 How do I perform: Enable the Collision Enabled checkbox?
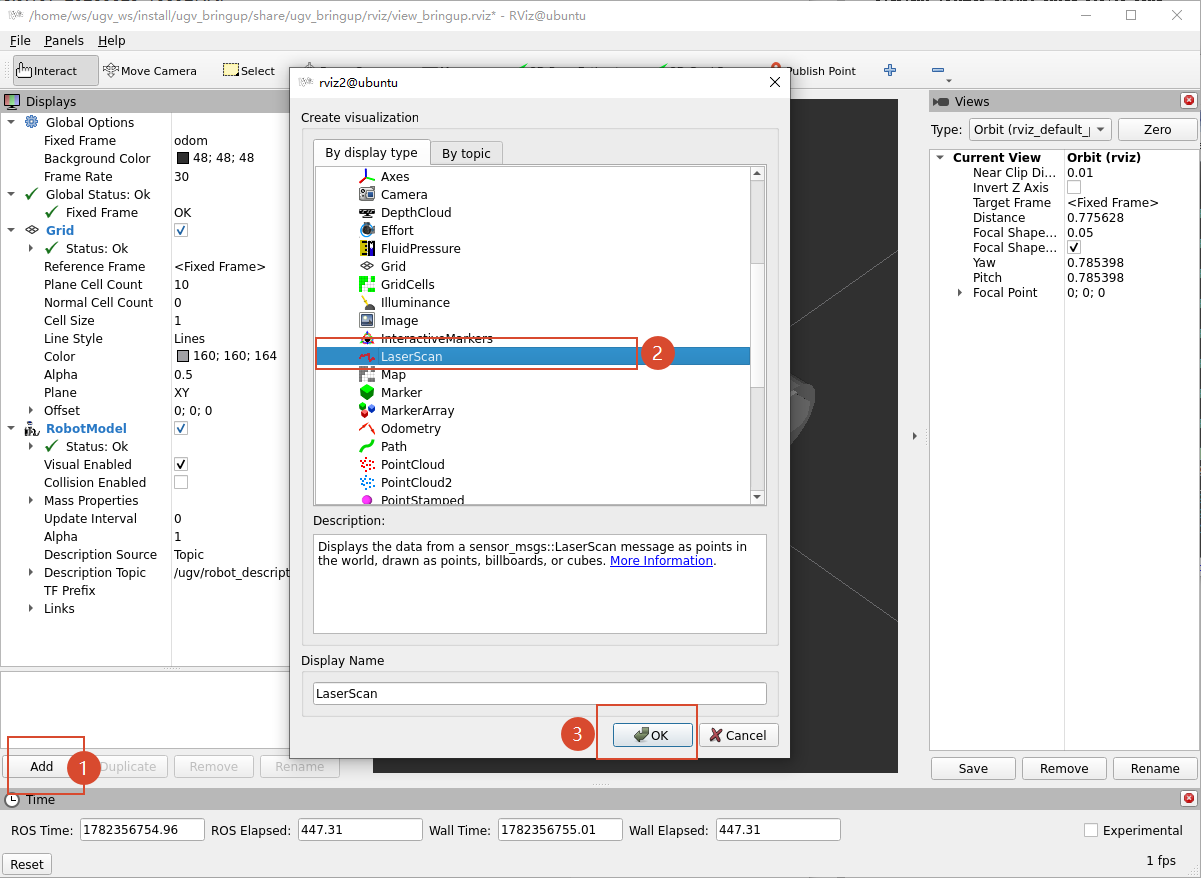point(181,482)
